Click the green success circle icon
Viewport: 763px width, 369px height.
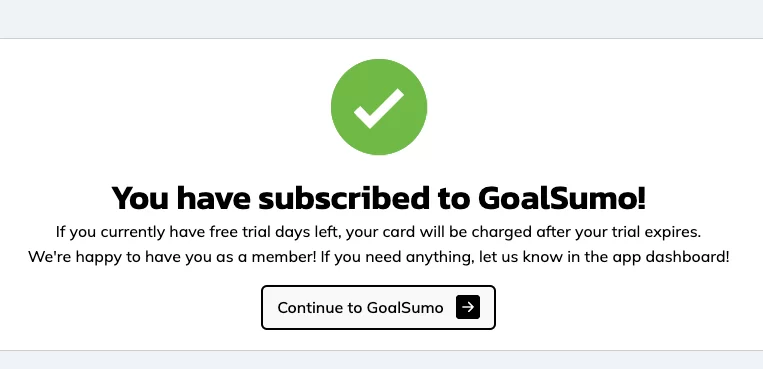pos(379,107)
